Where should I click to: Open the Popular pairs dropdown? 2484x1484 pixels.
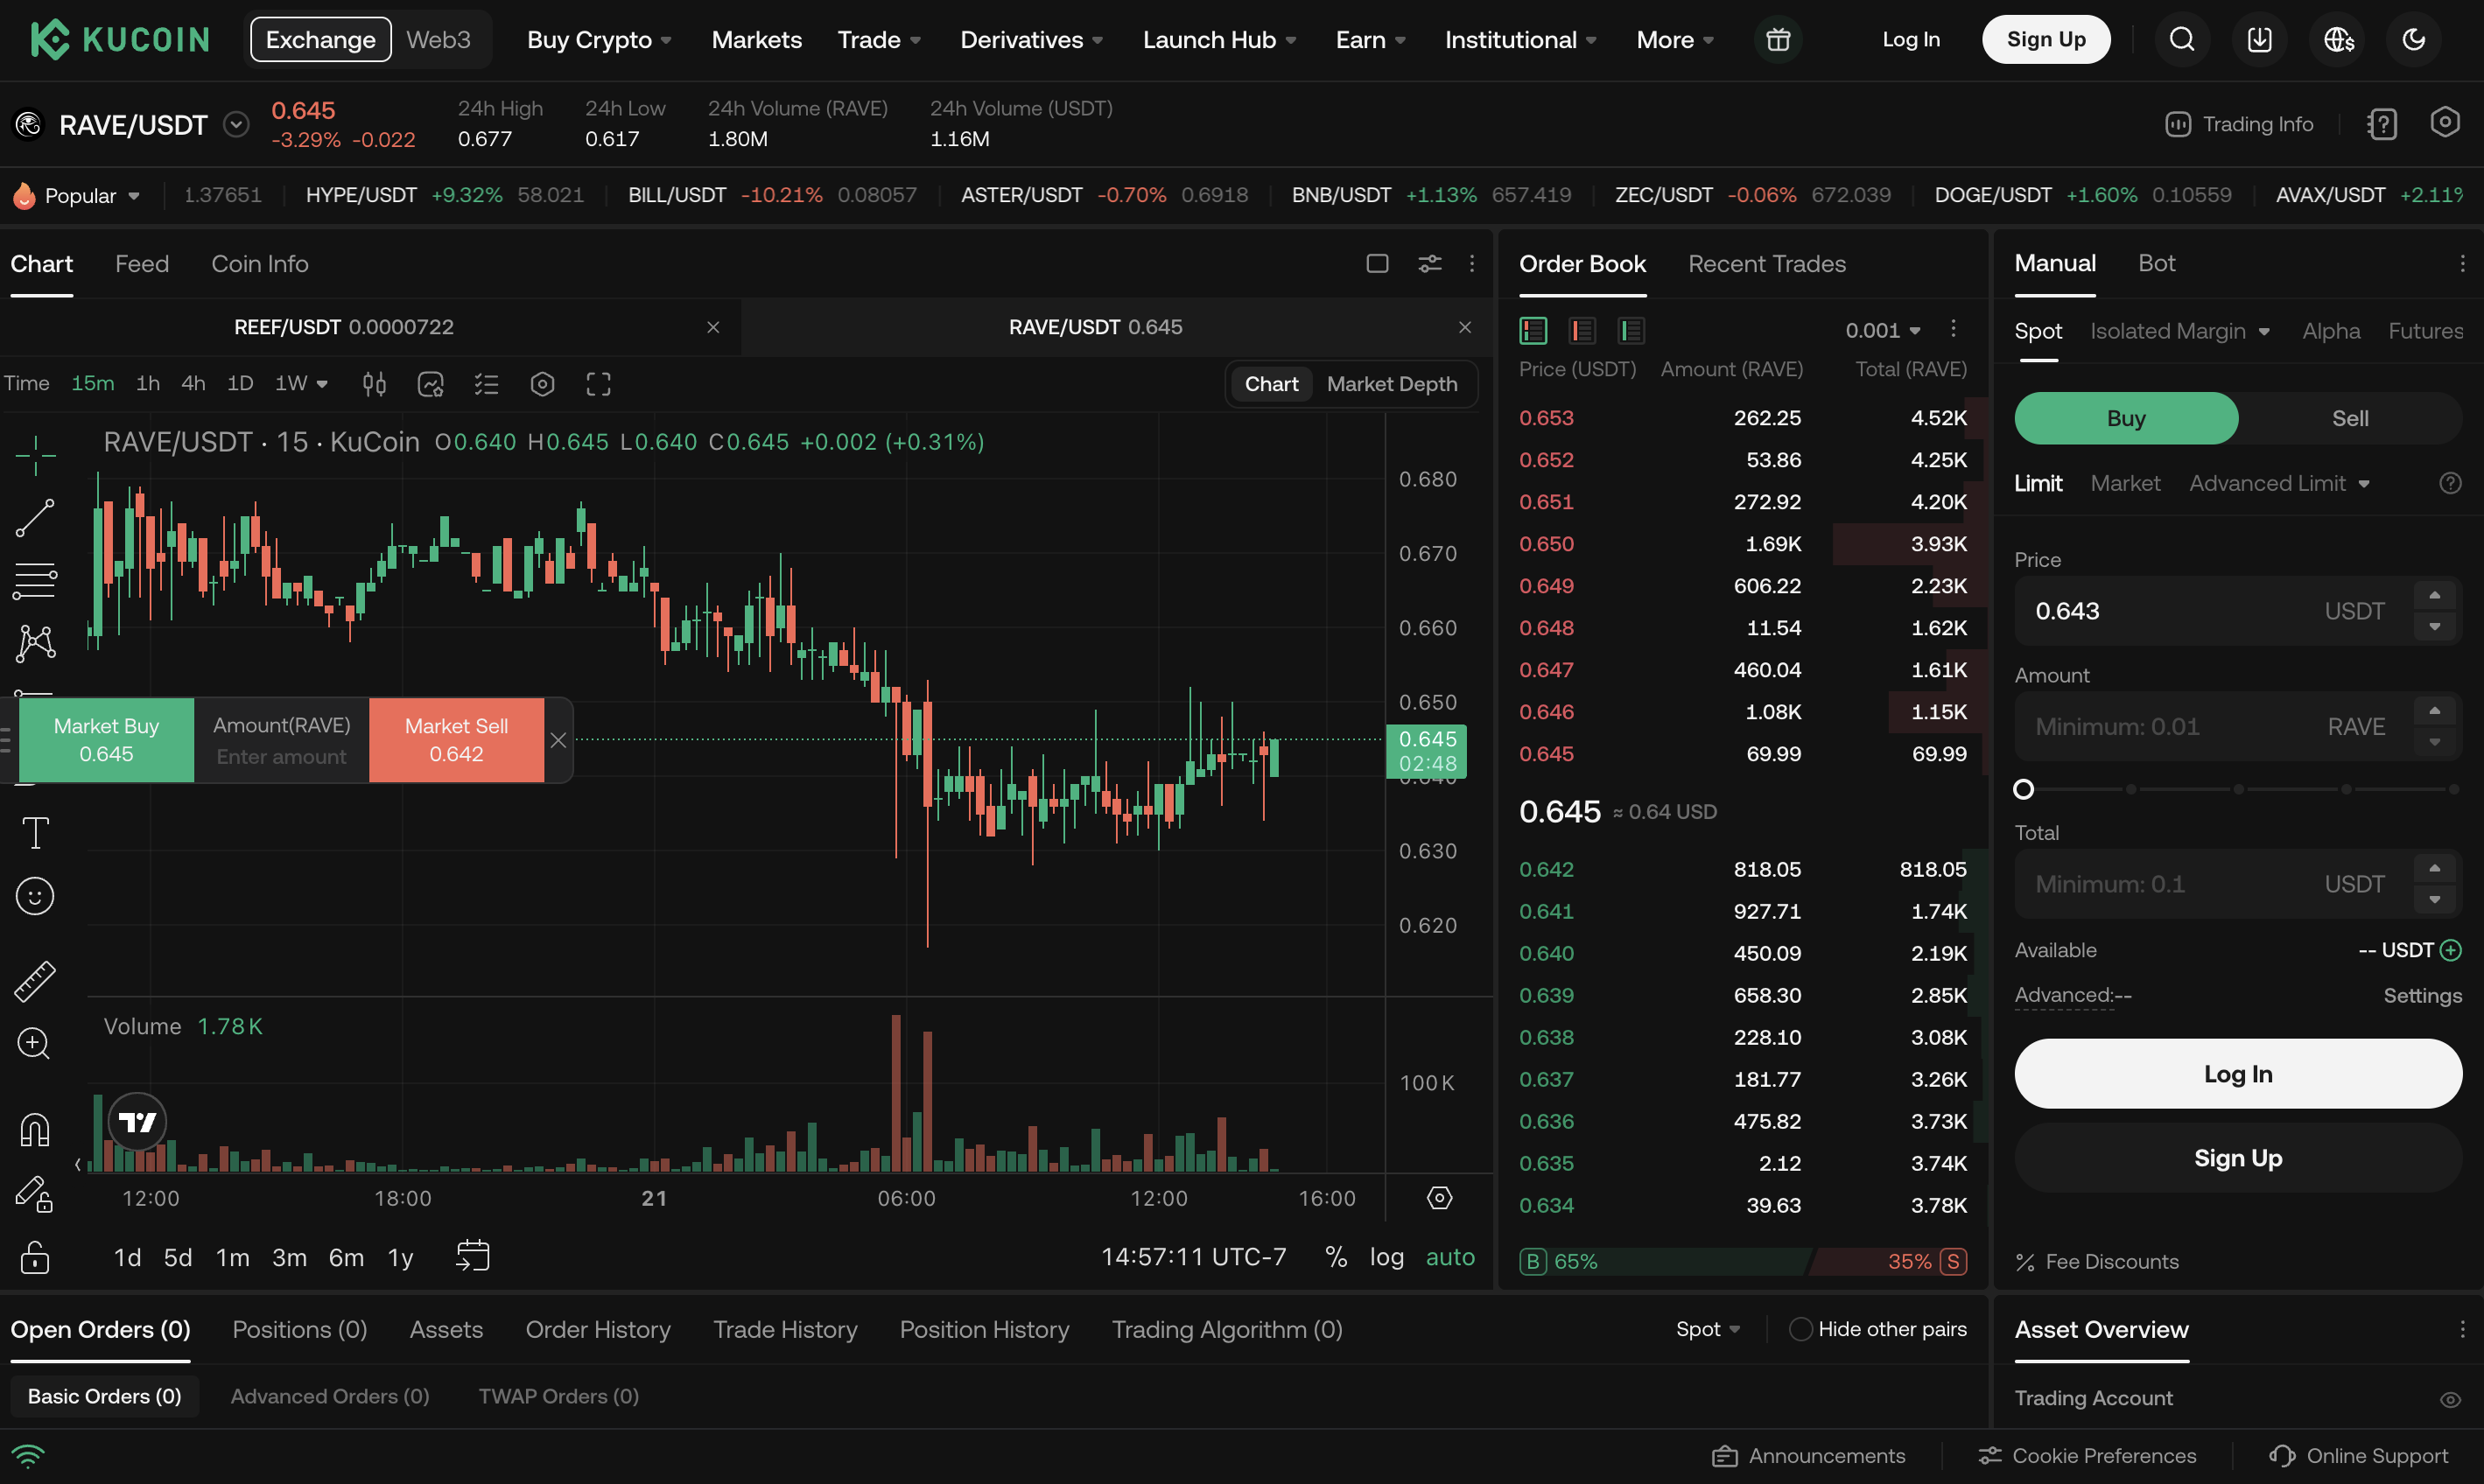pyautogui.click(x=77, y=195)
